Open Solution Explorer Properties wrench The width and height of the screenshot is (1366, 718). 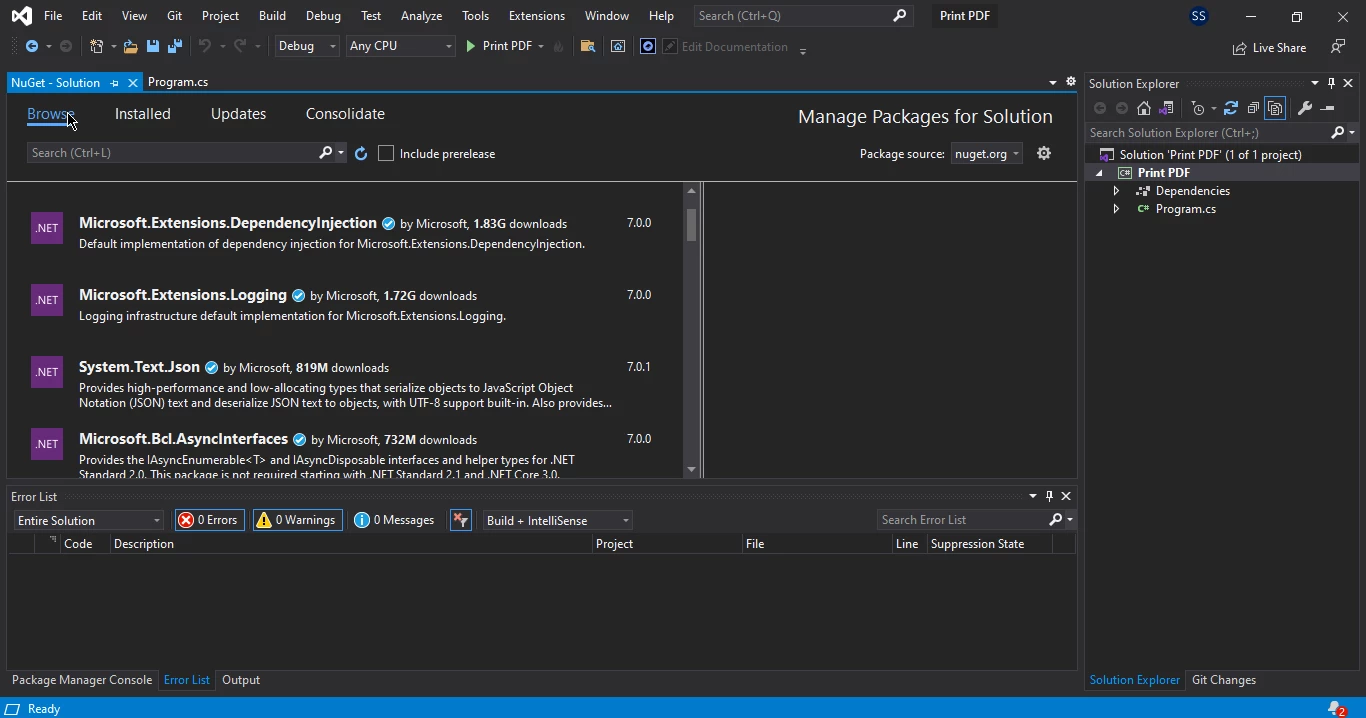tap(1304, 108)
